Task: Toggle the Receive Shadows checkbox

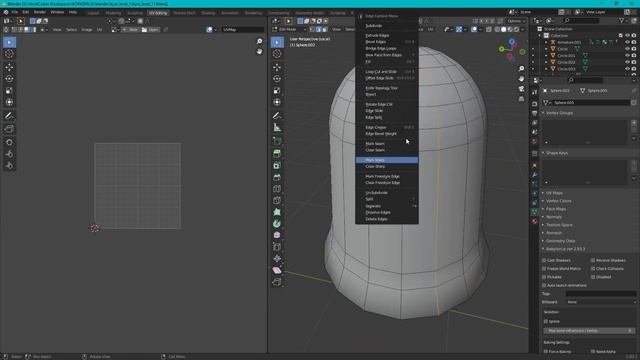Action: [x=593, y=260]
